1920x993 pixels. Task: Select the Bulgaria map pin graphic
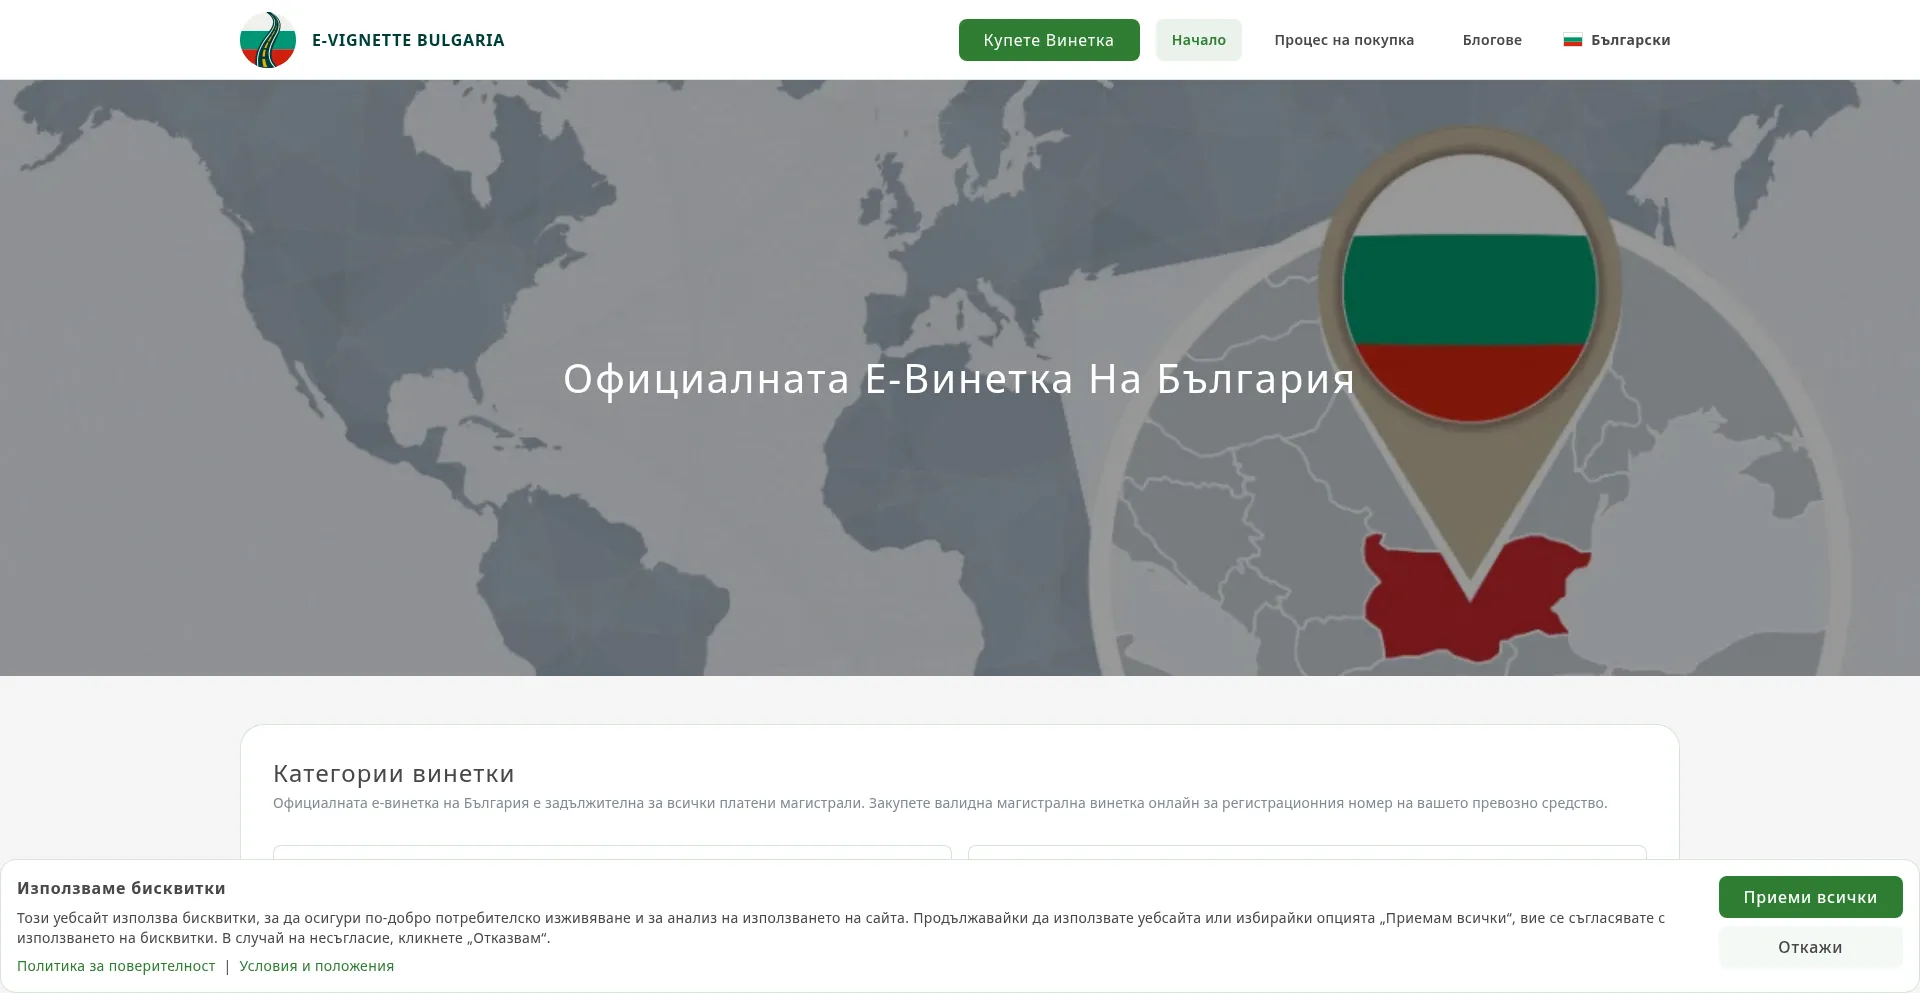click(x=1470, y=330)
